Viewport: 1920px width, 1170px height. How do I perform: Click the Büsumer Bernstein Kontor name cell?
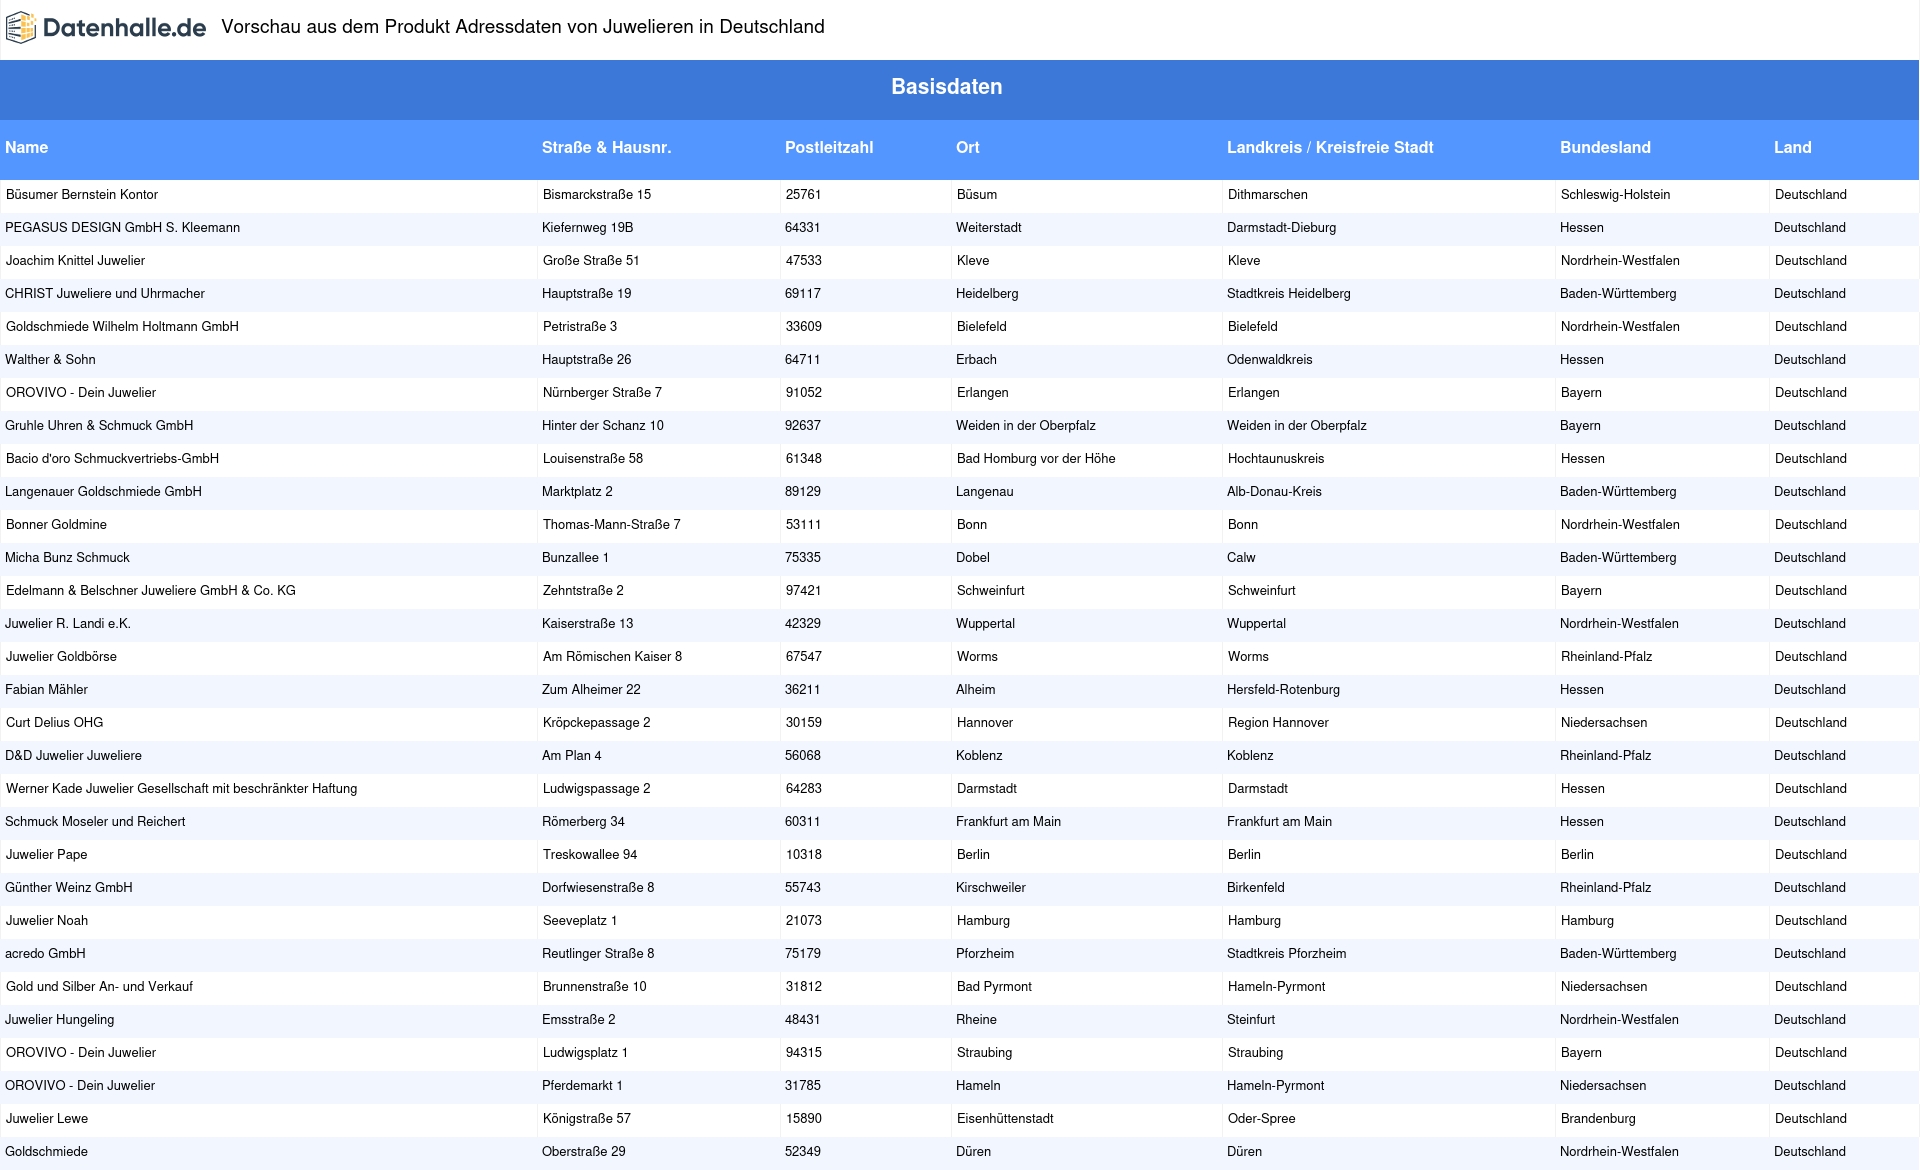(x=82, y=195)
